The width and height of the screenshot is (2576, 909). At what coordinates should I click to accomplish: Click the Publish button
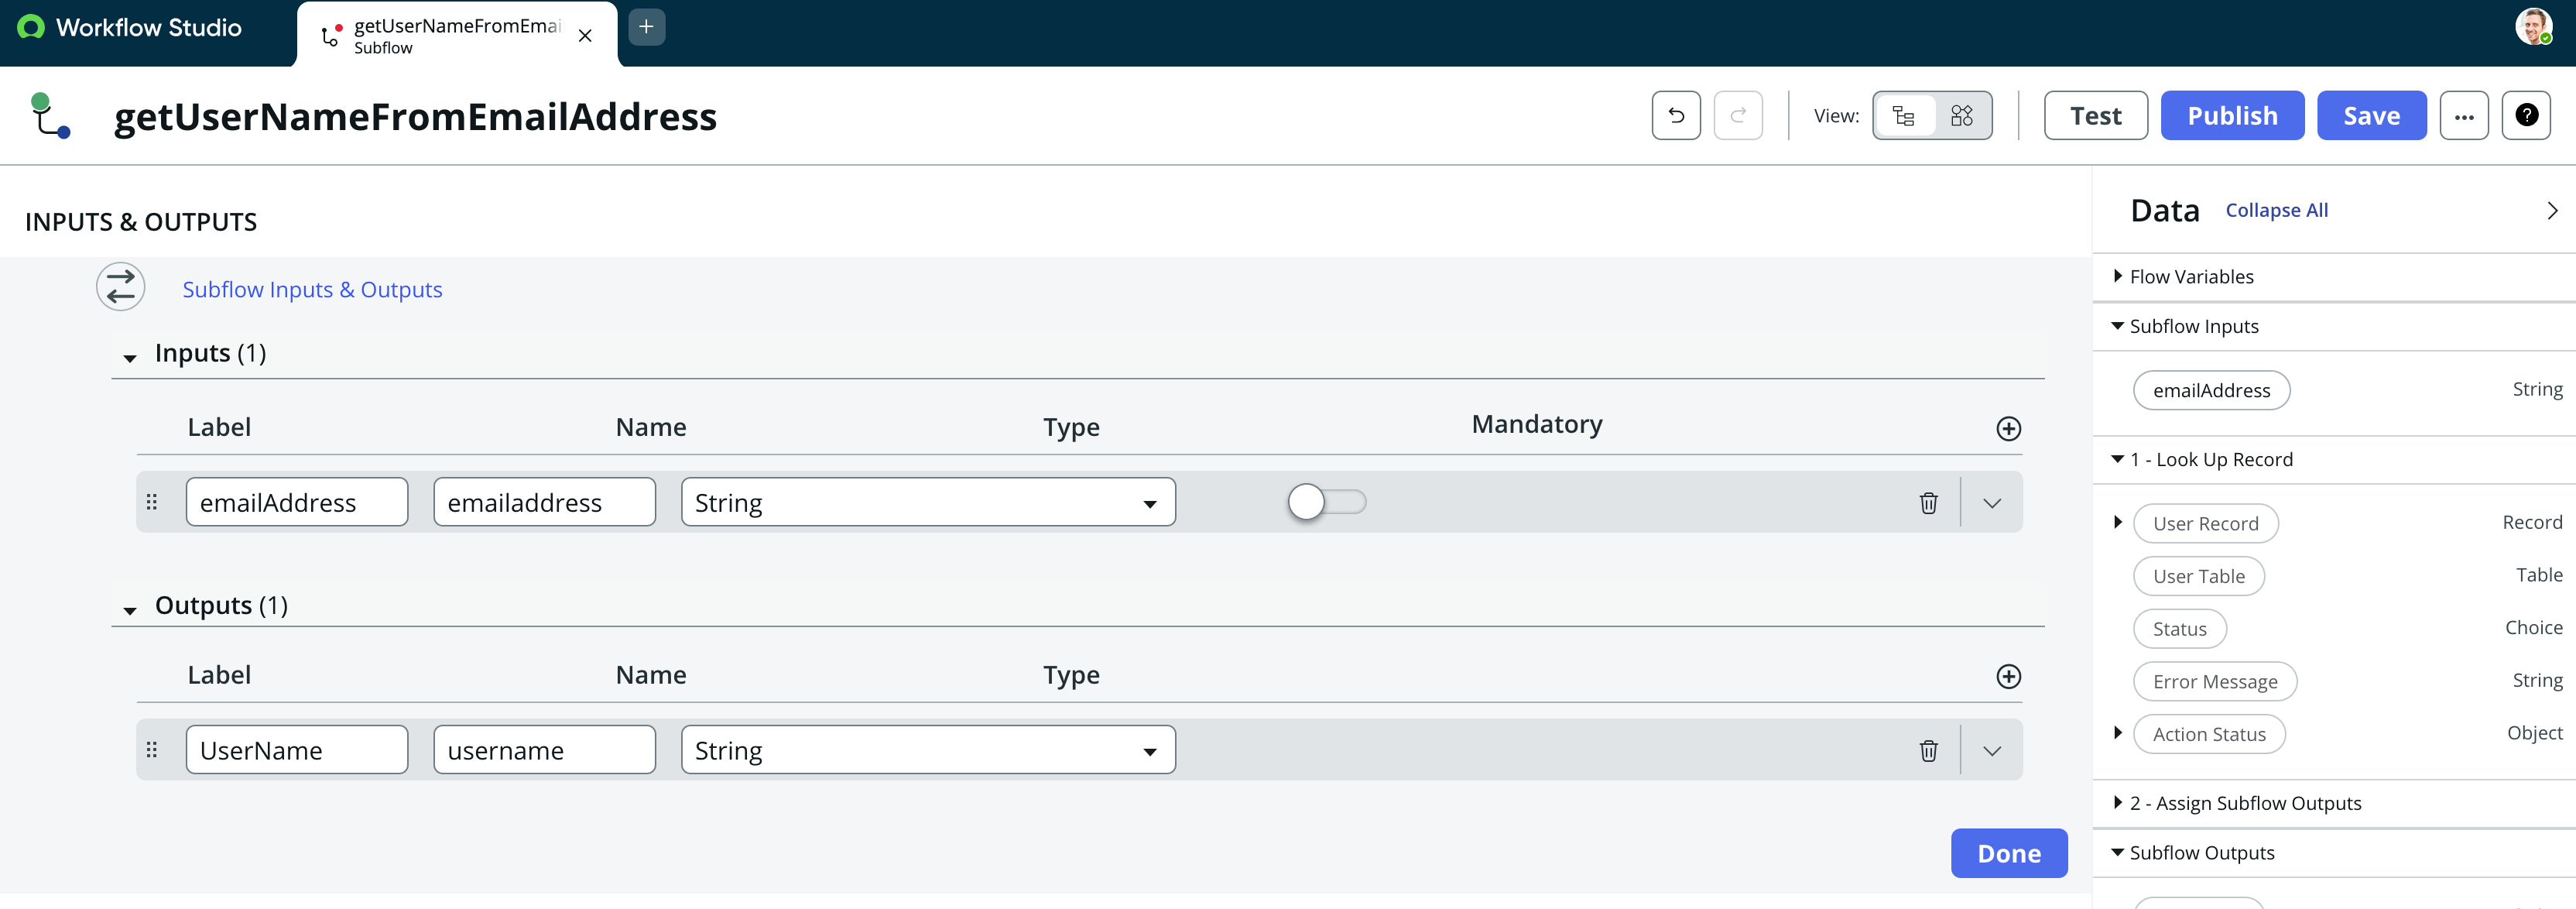2232,116
